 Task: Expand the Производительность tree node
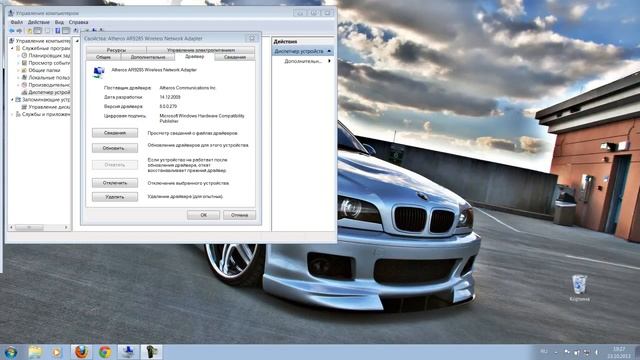(x=18, y=85)
